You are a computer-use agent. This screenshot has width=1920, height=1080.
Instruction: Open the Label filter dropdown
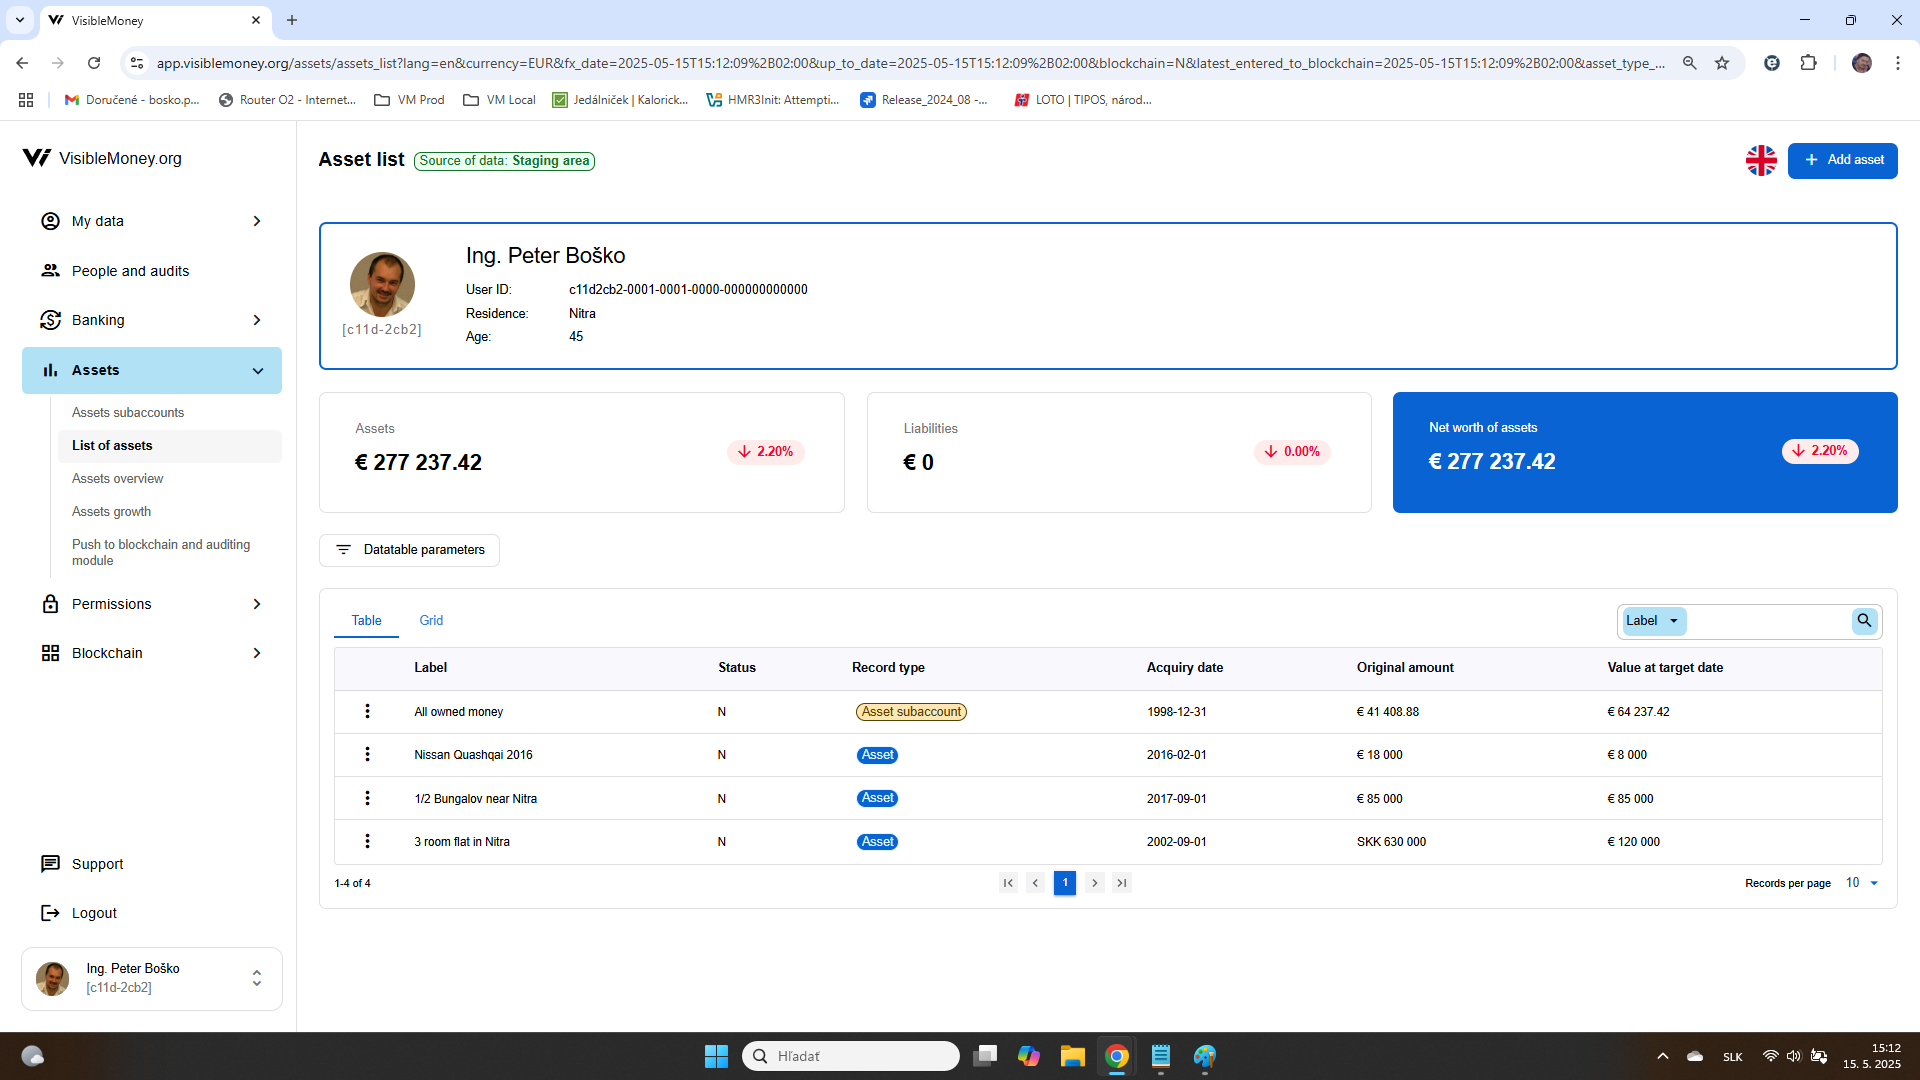1653,621
